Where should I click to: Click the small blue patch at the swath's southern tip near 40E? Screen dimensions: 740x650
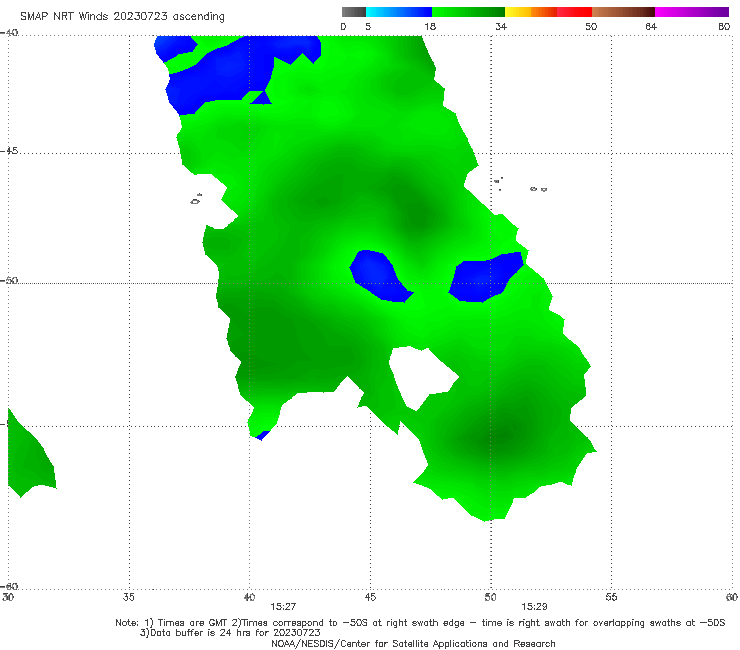point(262,436)
